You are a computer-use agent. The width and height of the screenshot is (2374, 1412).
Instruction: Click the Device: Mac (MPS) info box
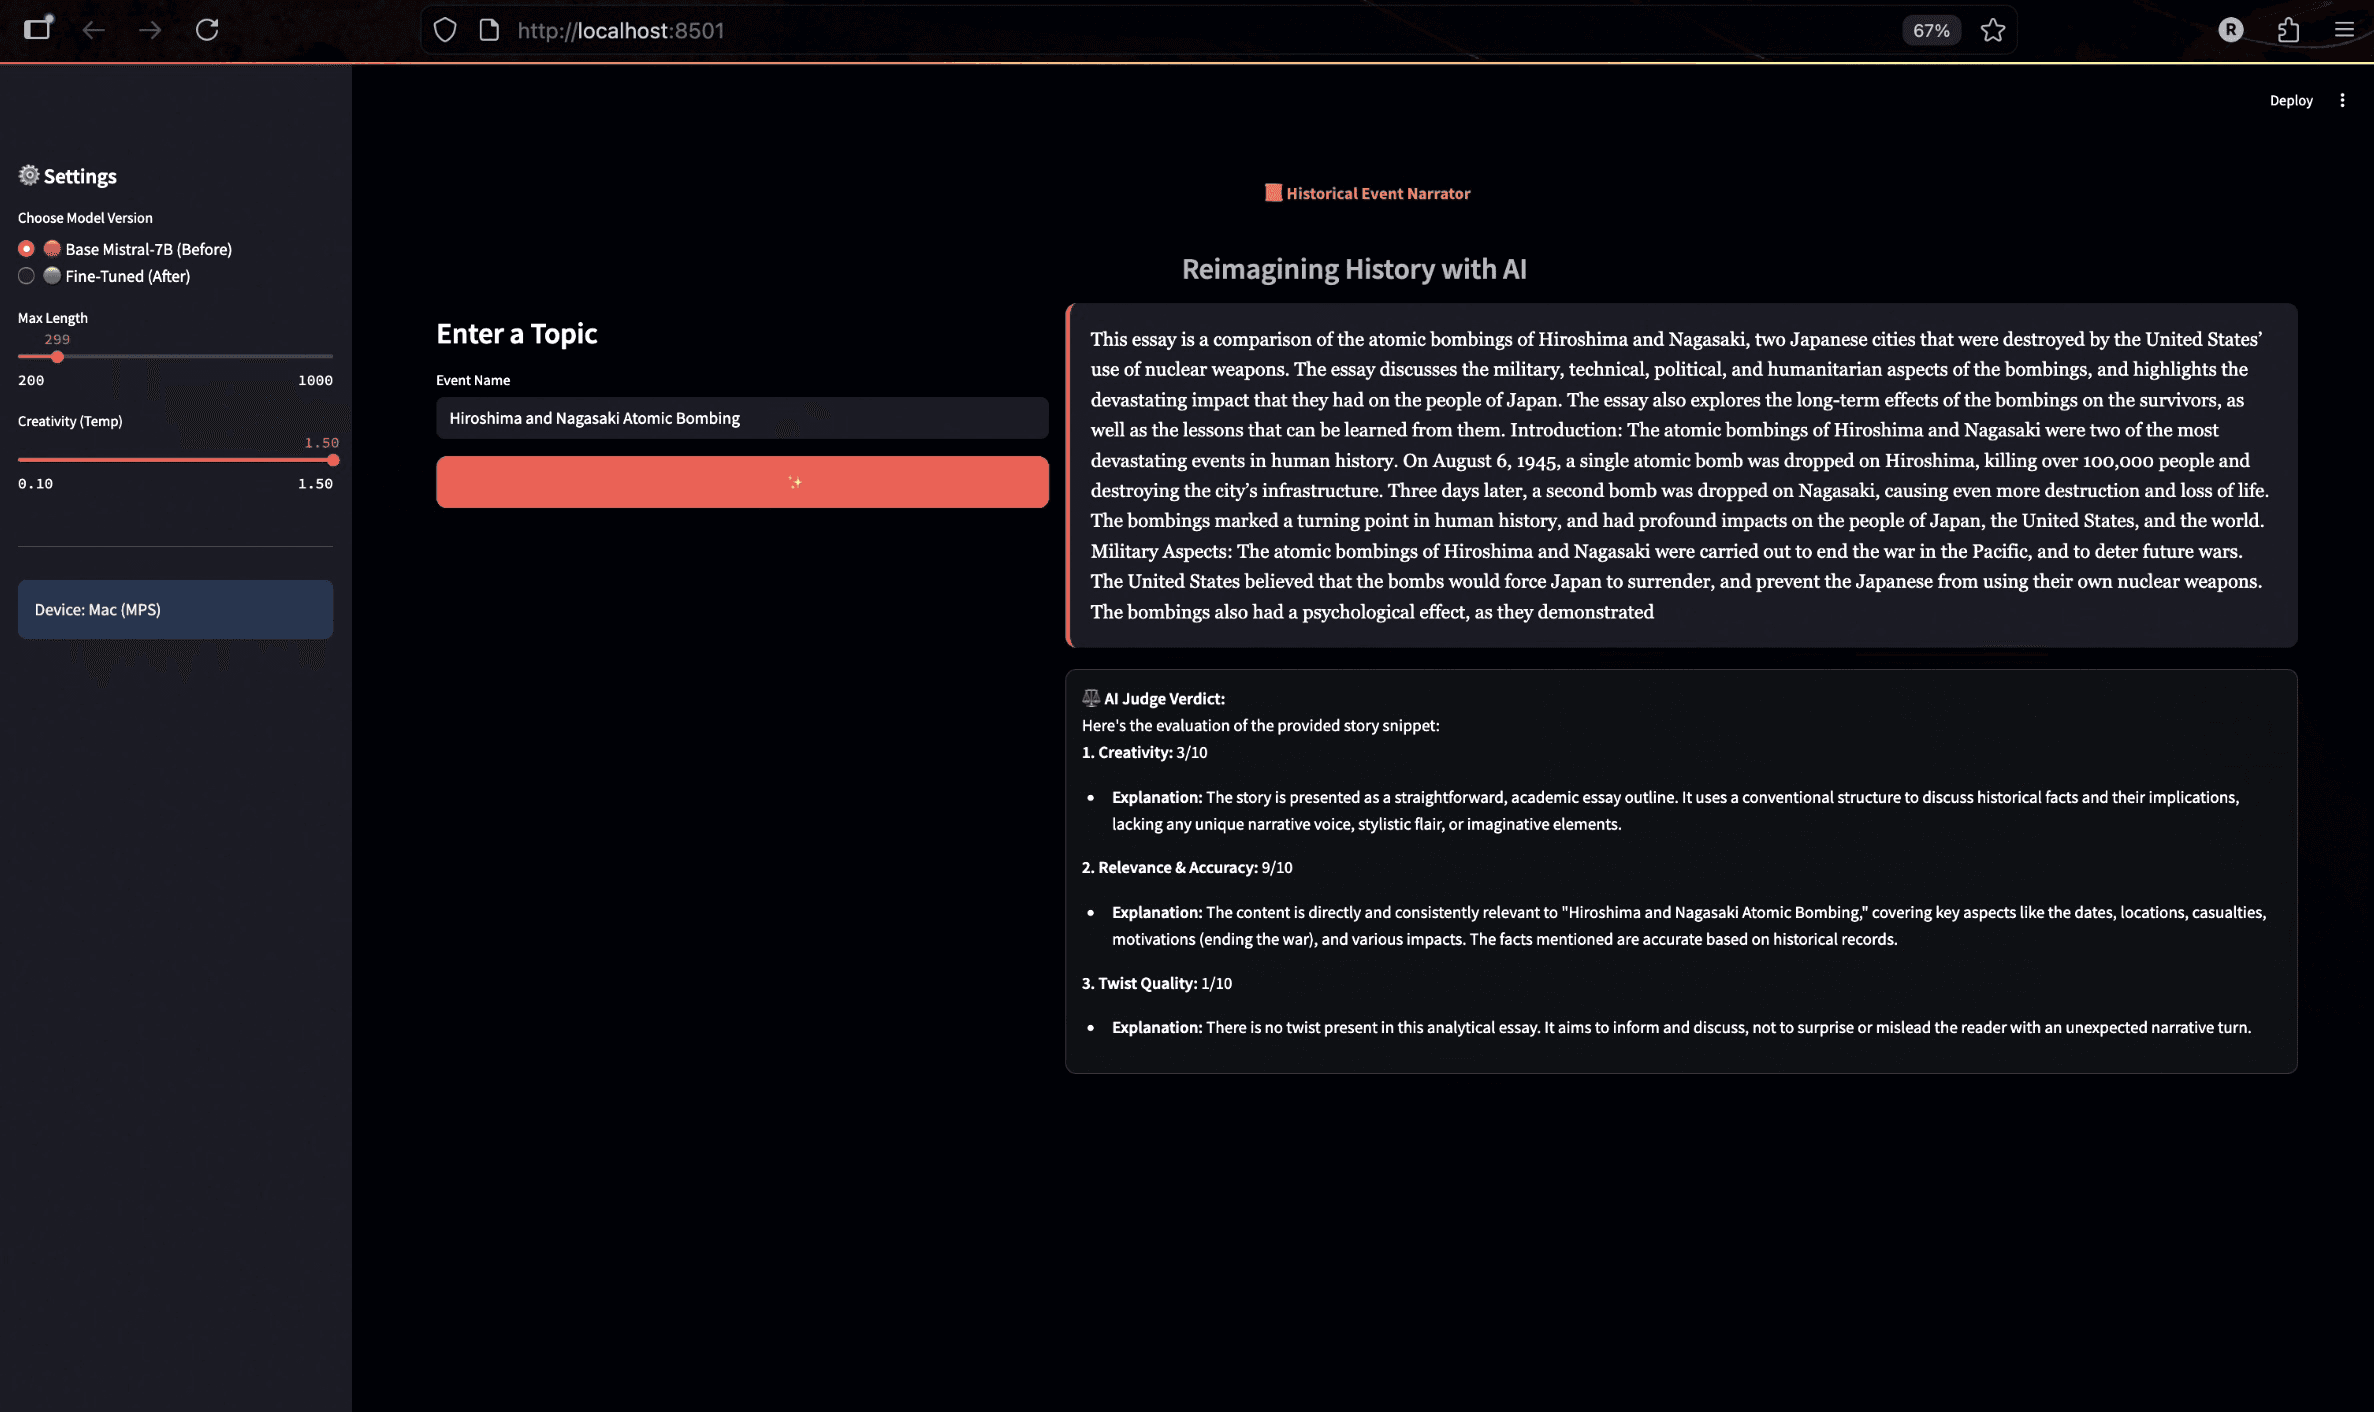pos(175,609)
